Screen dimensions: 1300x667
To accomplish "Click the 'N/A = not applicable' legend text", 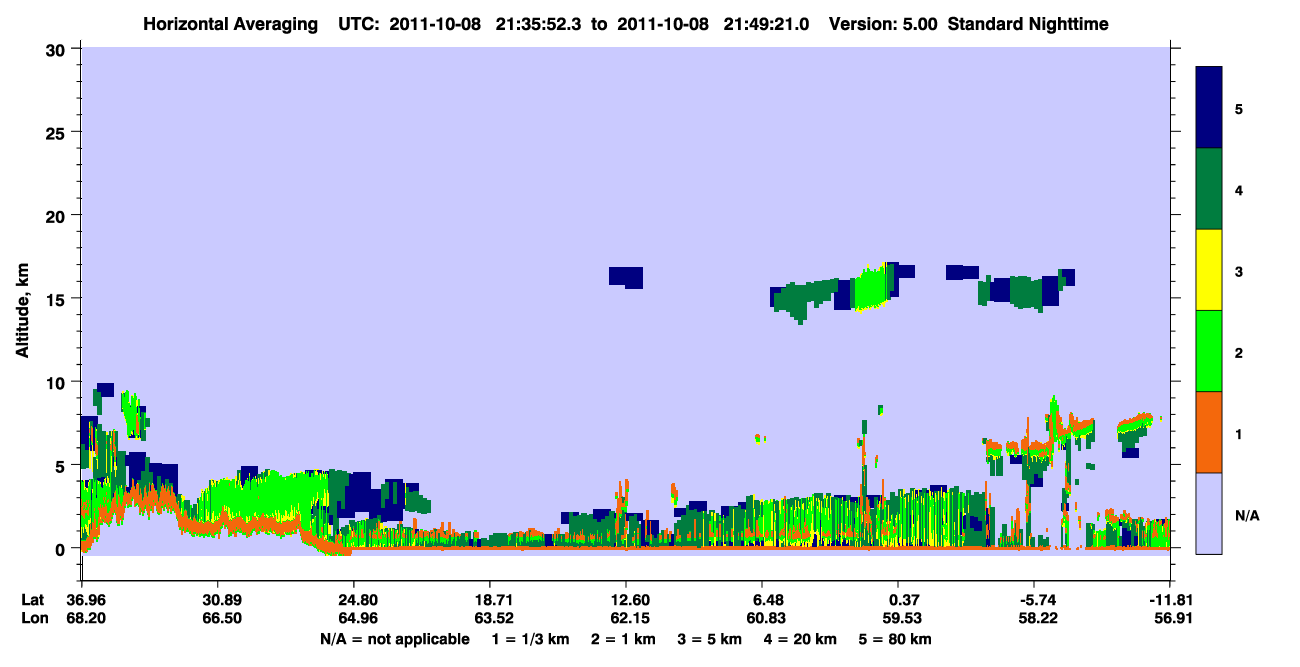I will (x=395, y=639).
